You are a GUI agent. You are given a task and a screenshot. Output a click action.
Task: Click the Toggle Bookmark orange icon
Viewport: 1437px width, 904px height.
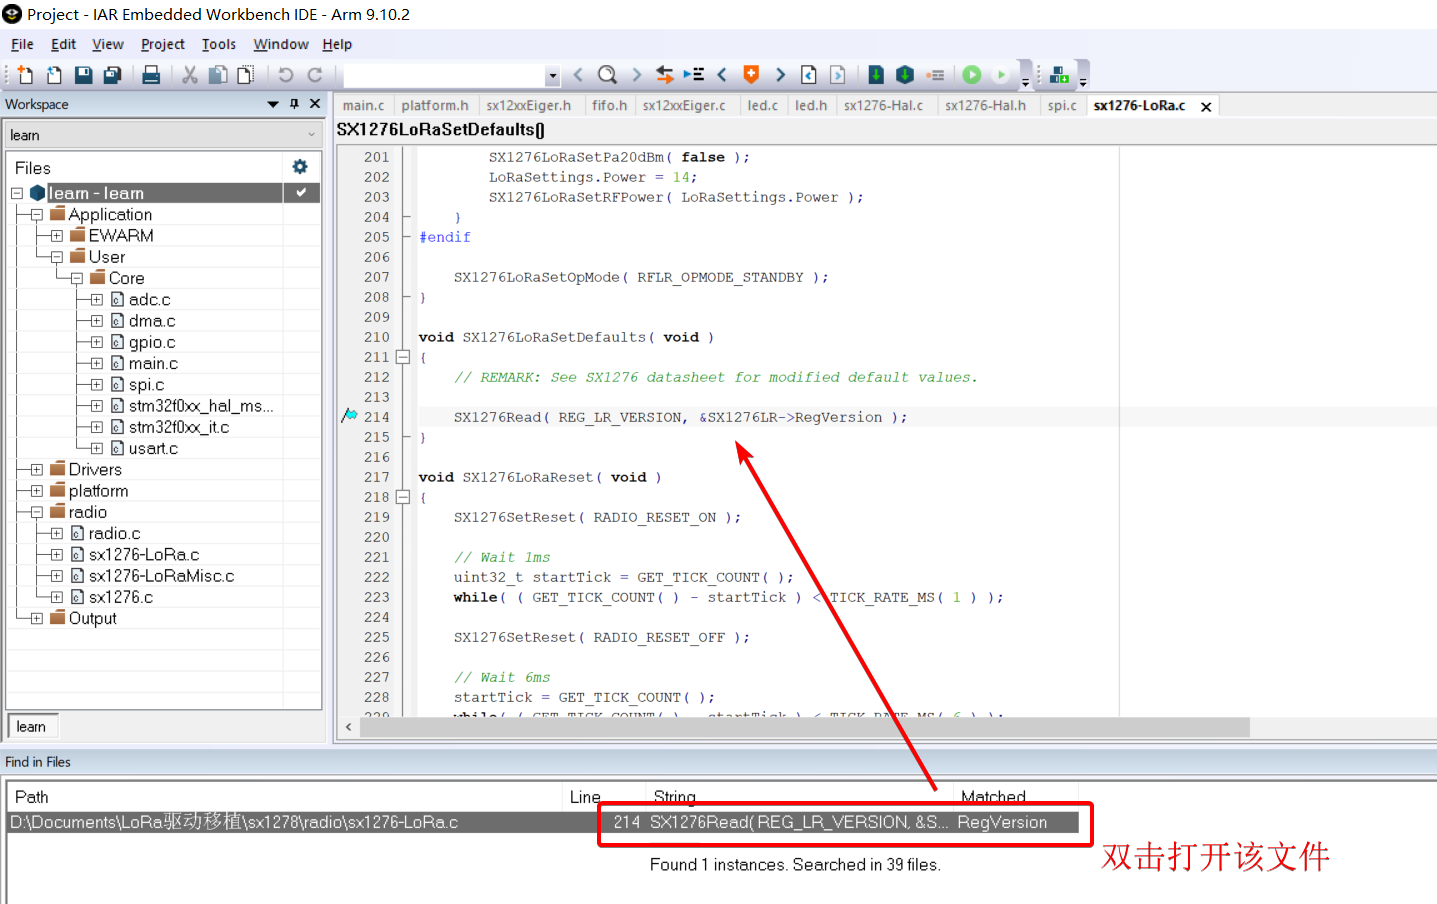[751, 75]
